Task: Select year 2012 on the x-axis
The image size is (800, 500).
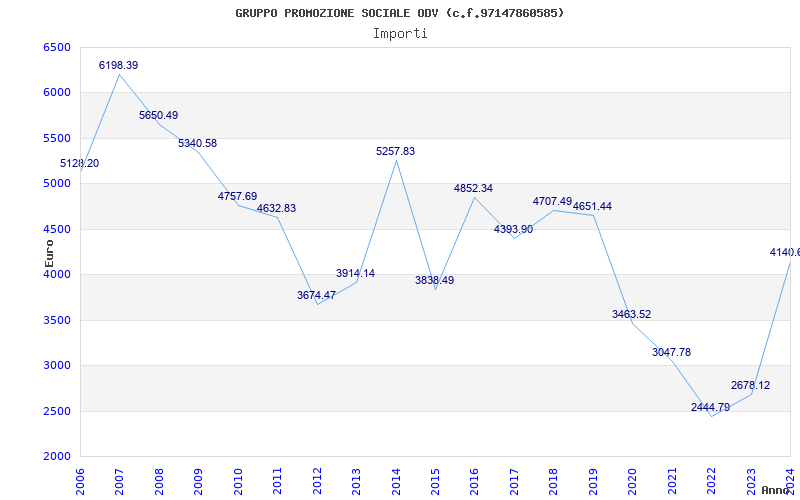Action: (x=317, y=482)
